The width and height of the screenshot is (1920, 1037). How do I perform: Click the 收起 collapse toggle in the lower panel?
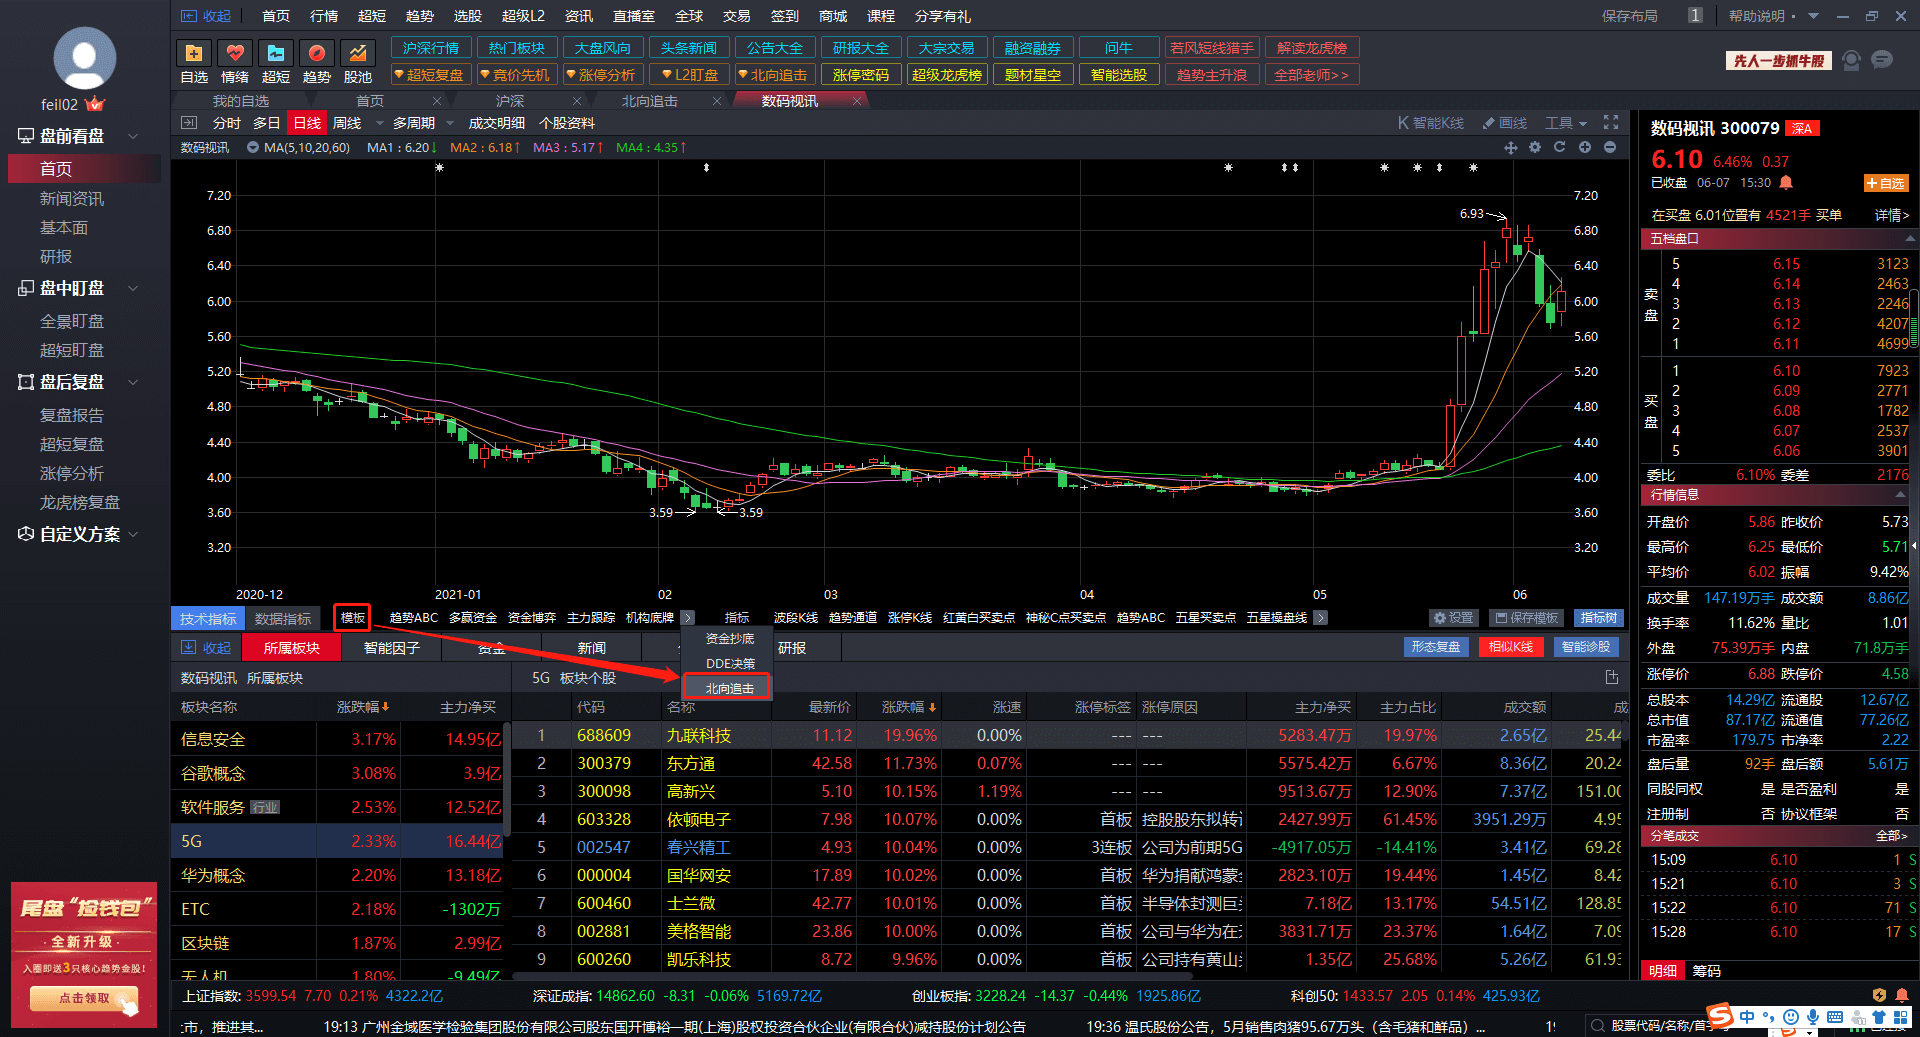[x=207, y=647]
